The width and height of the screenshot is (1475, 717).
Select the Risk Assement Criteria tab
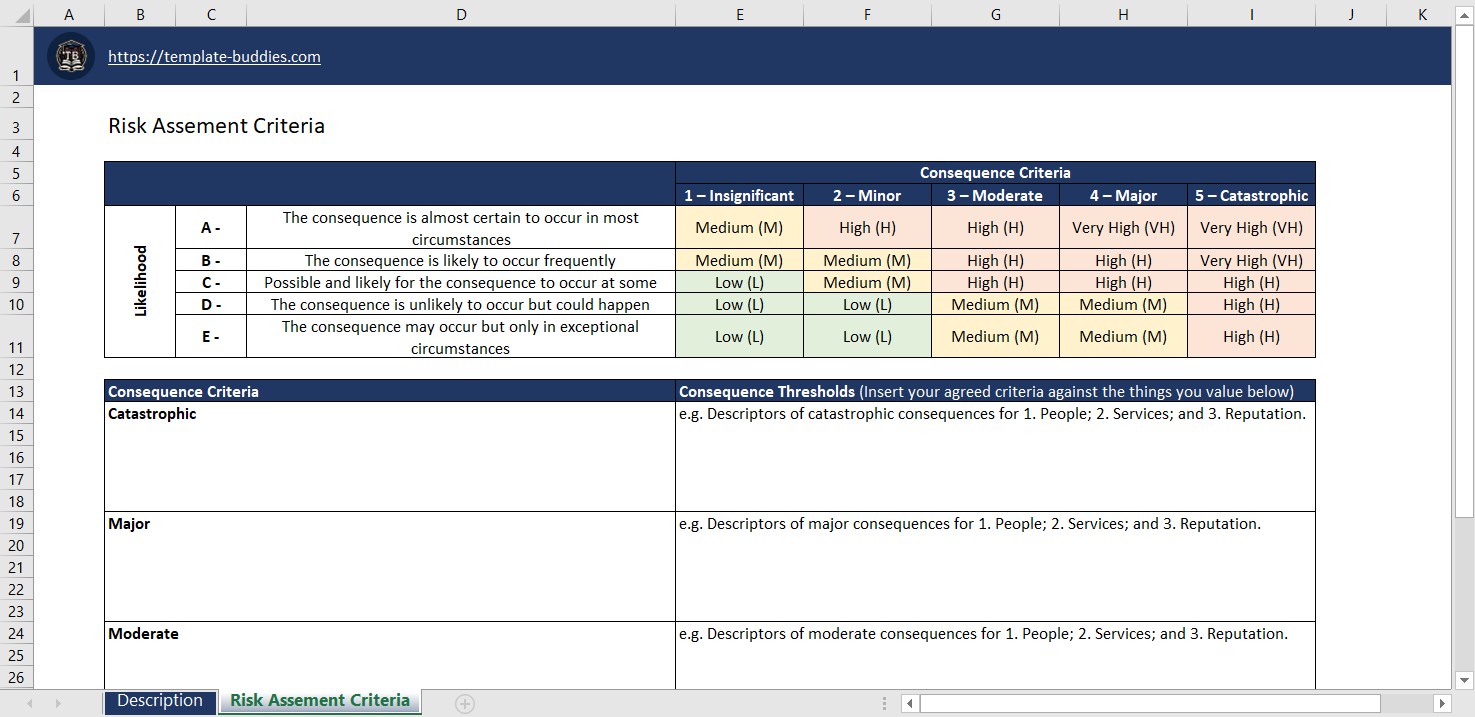click(x=318, y=701)
